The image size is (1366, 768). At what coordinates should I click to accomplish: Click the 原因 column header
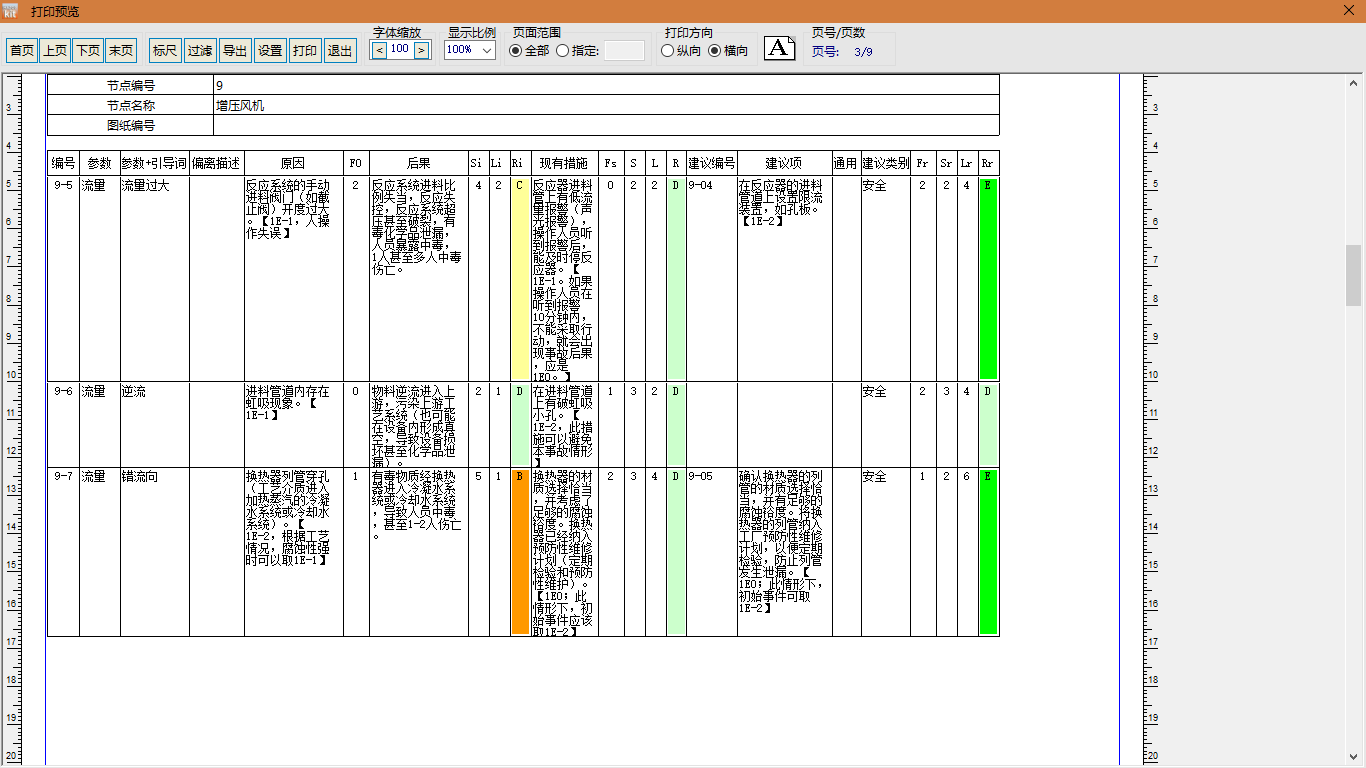click(x=293, y=163)
